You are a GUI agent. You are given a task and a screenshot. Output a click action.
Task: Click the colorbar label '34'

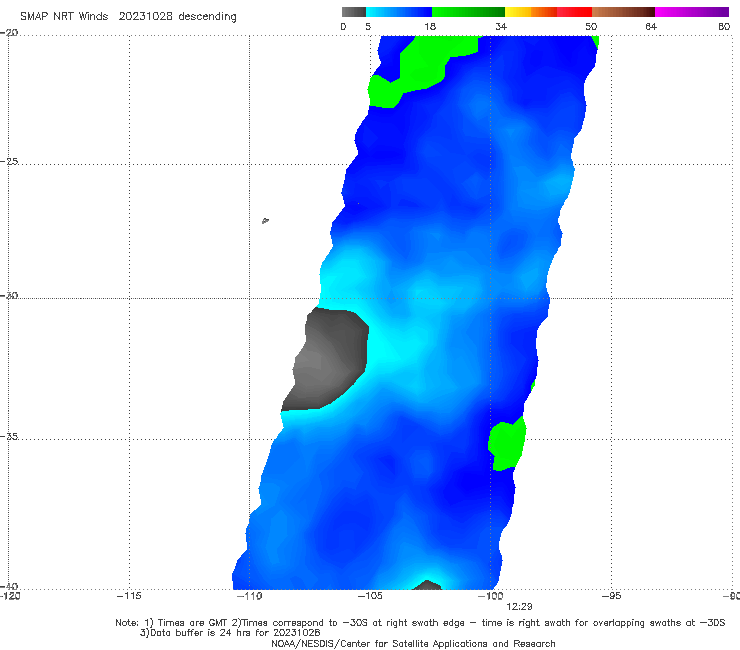[x=501, y=26]
